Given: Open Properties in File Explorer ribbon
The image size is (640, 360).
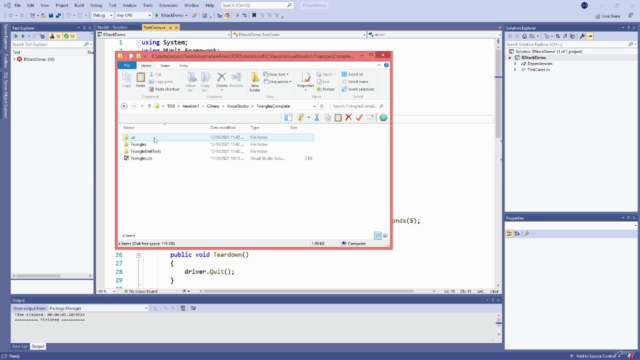Looking at the screenshot, I should 305,80.
